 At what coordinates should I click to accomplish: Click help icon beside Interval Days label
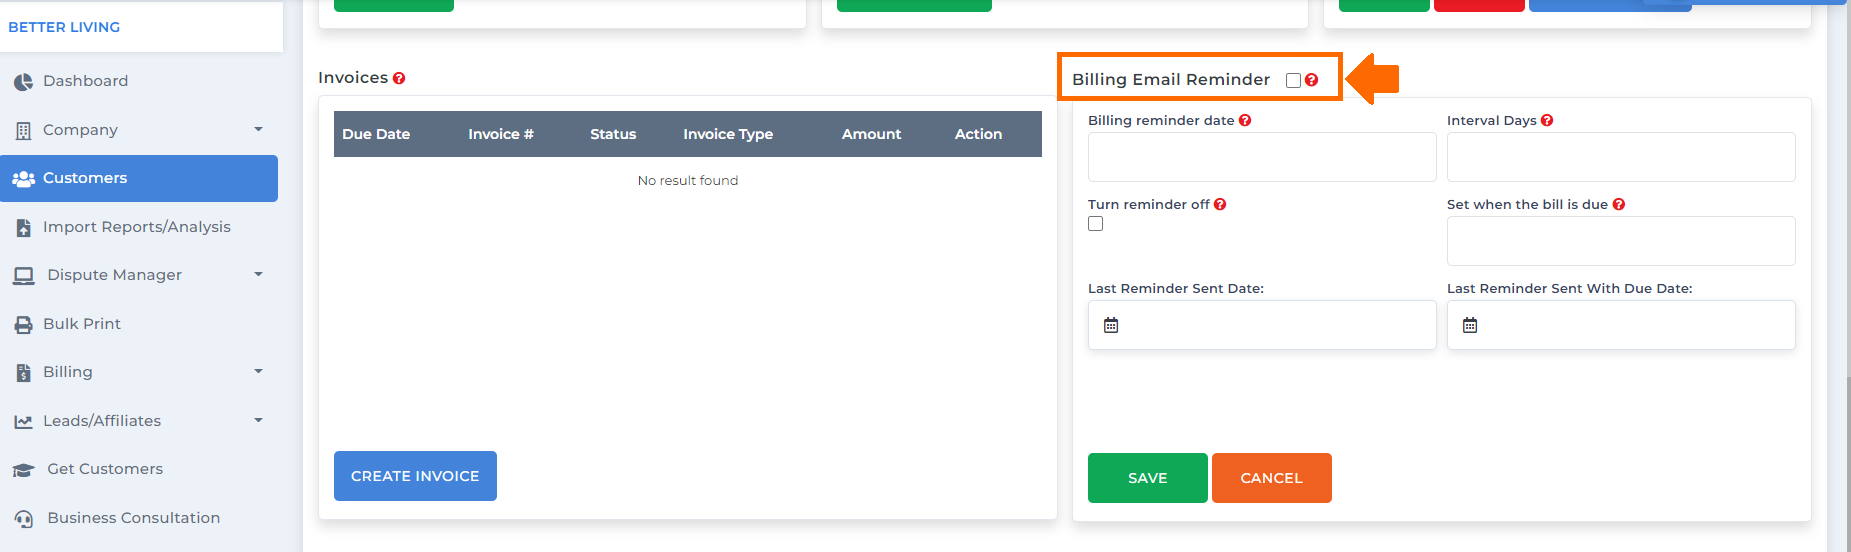(x=1547, y=120)
